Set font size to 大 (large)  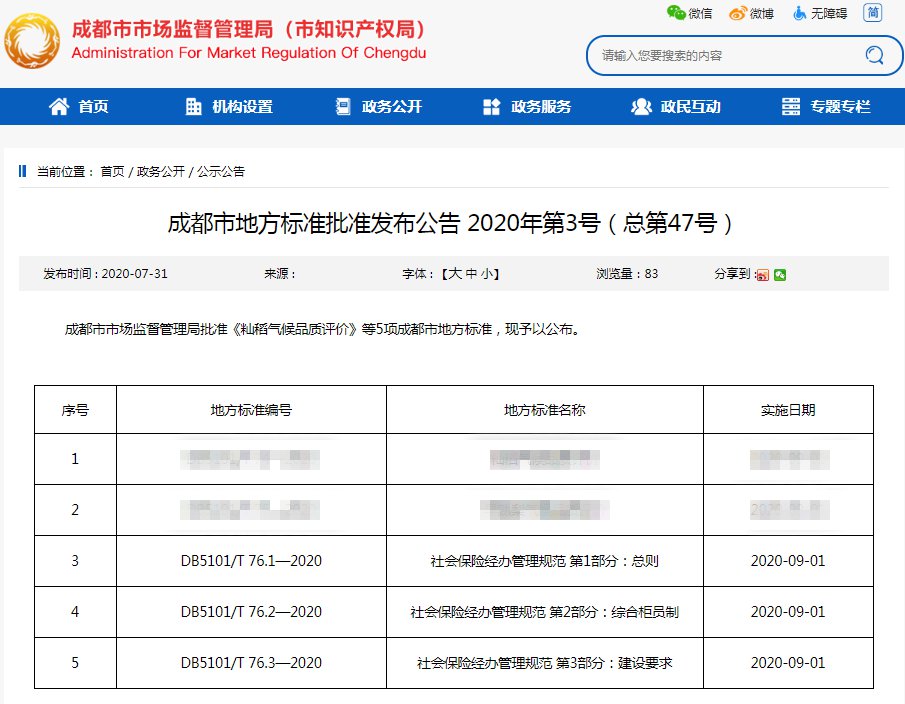click(454, 274)
